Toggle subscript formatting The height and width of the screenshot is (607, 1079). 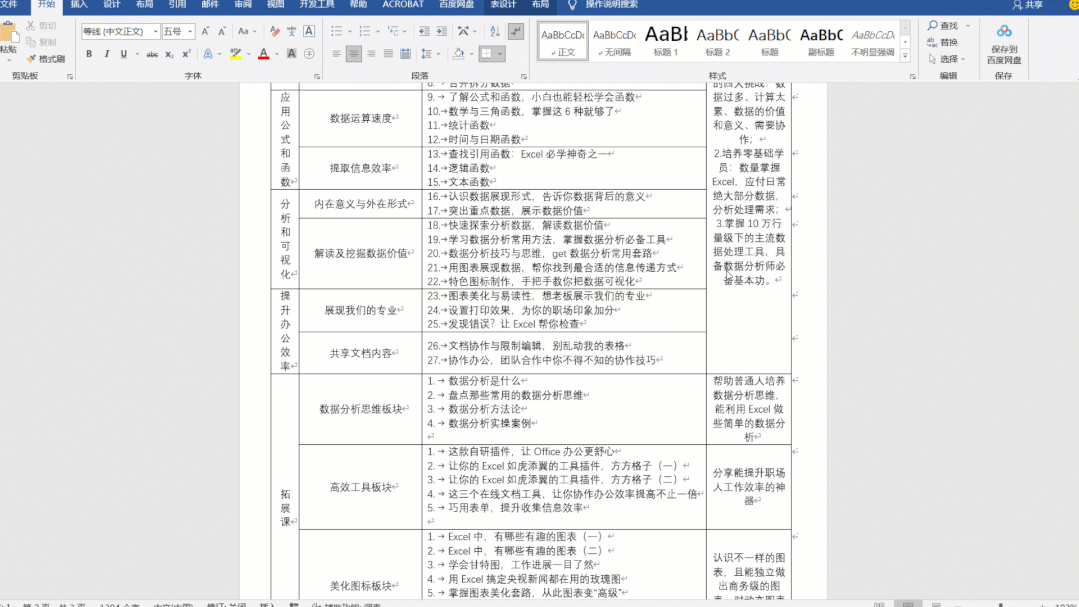[x=169, y=54]
